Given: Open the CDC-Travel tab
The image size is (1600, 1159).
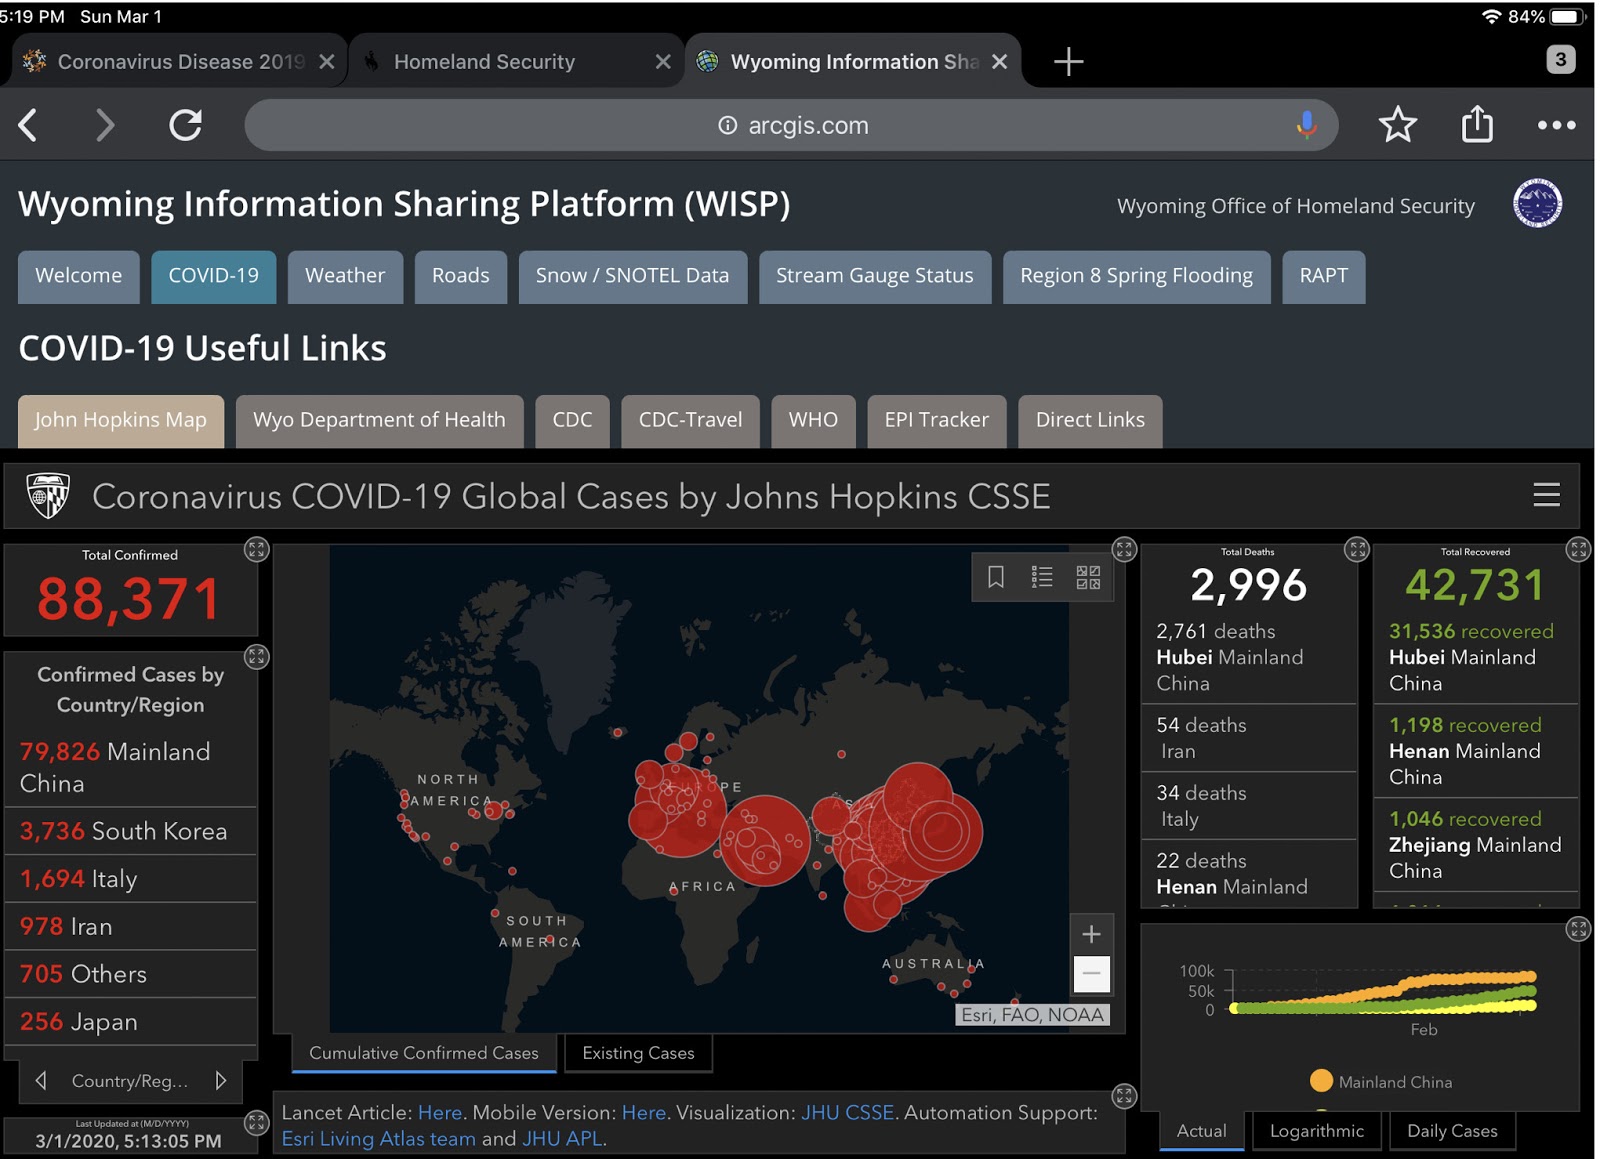Looking at the screenshot, I should click(691, 421).
